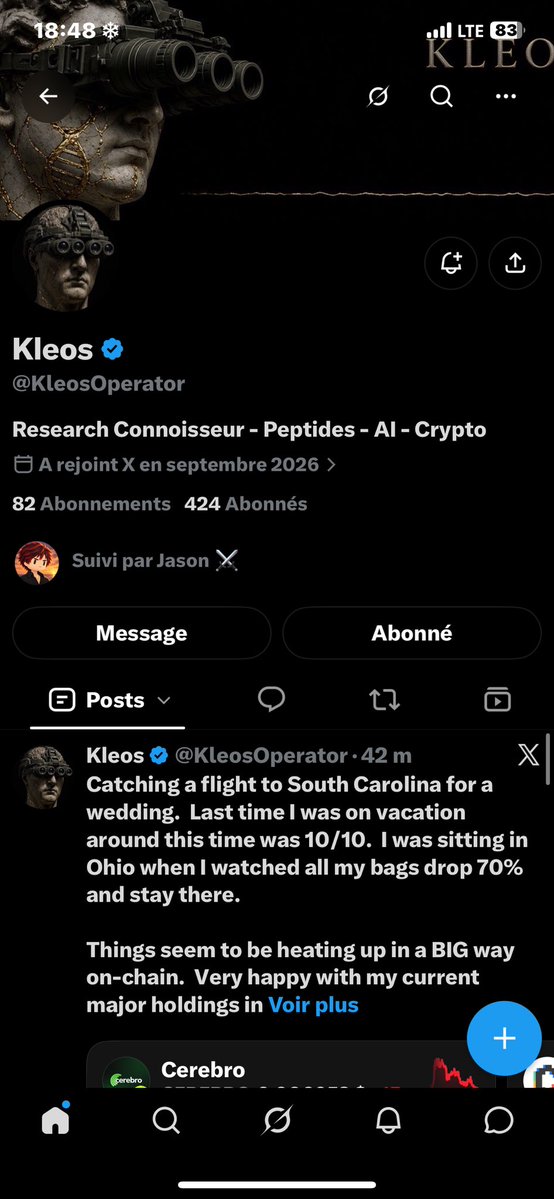554x1199 pixels.
Task: Switch to the Media tab
Action: 497,700
